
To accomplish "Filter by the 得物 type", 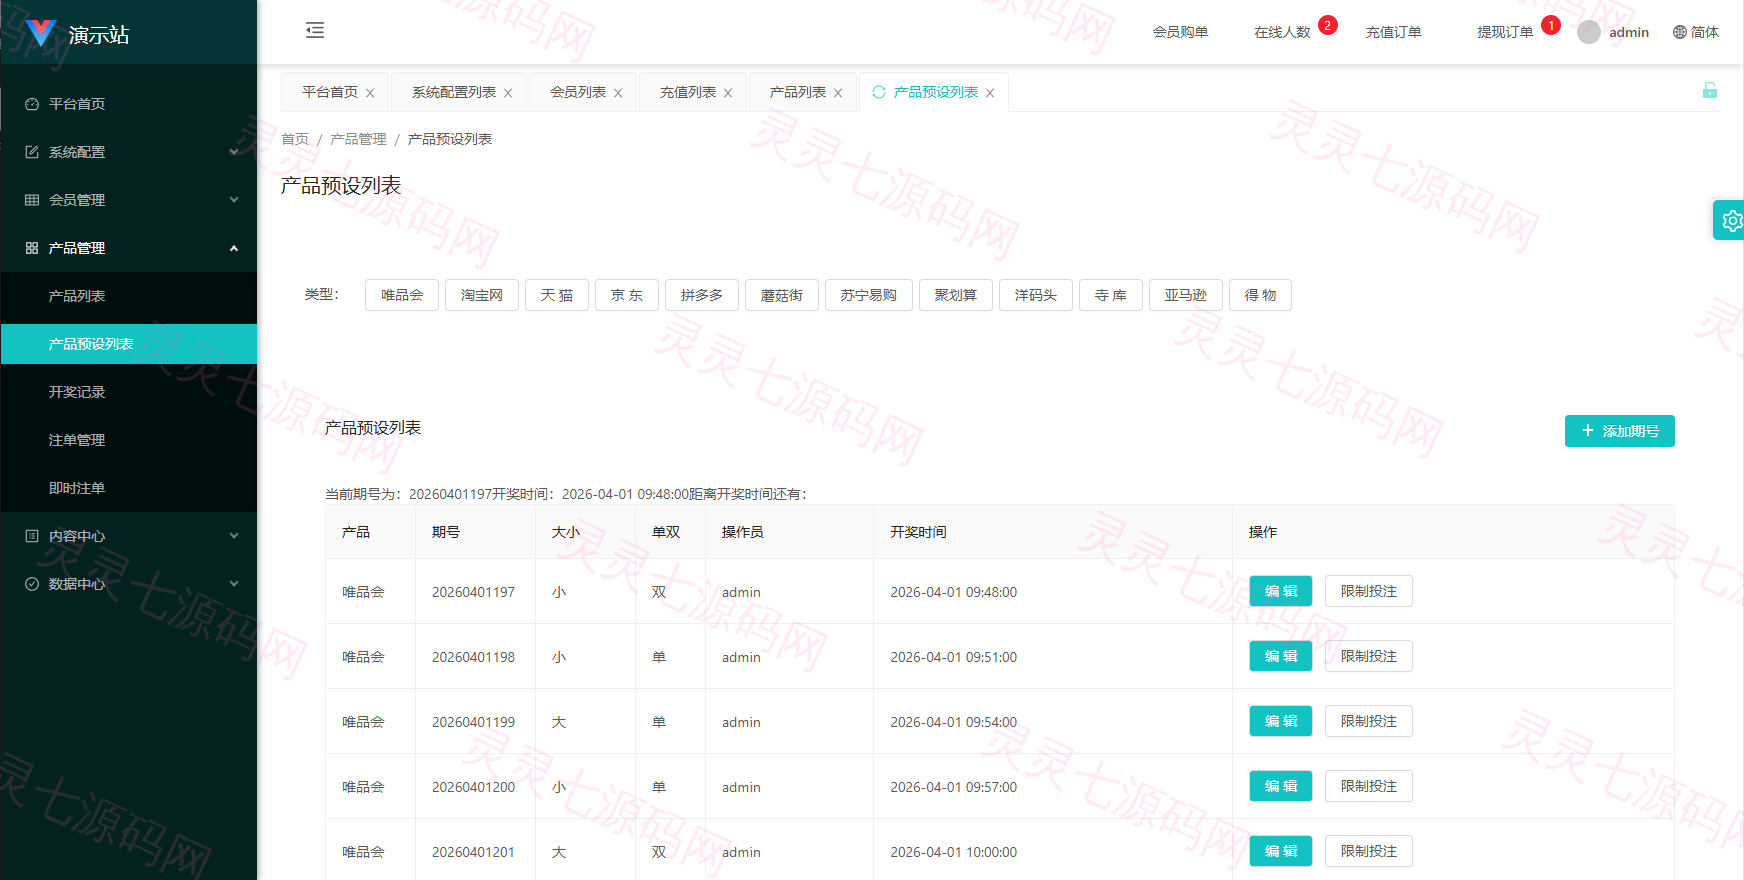I will pos(1260,295).
